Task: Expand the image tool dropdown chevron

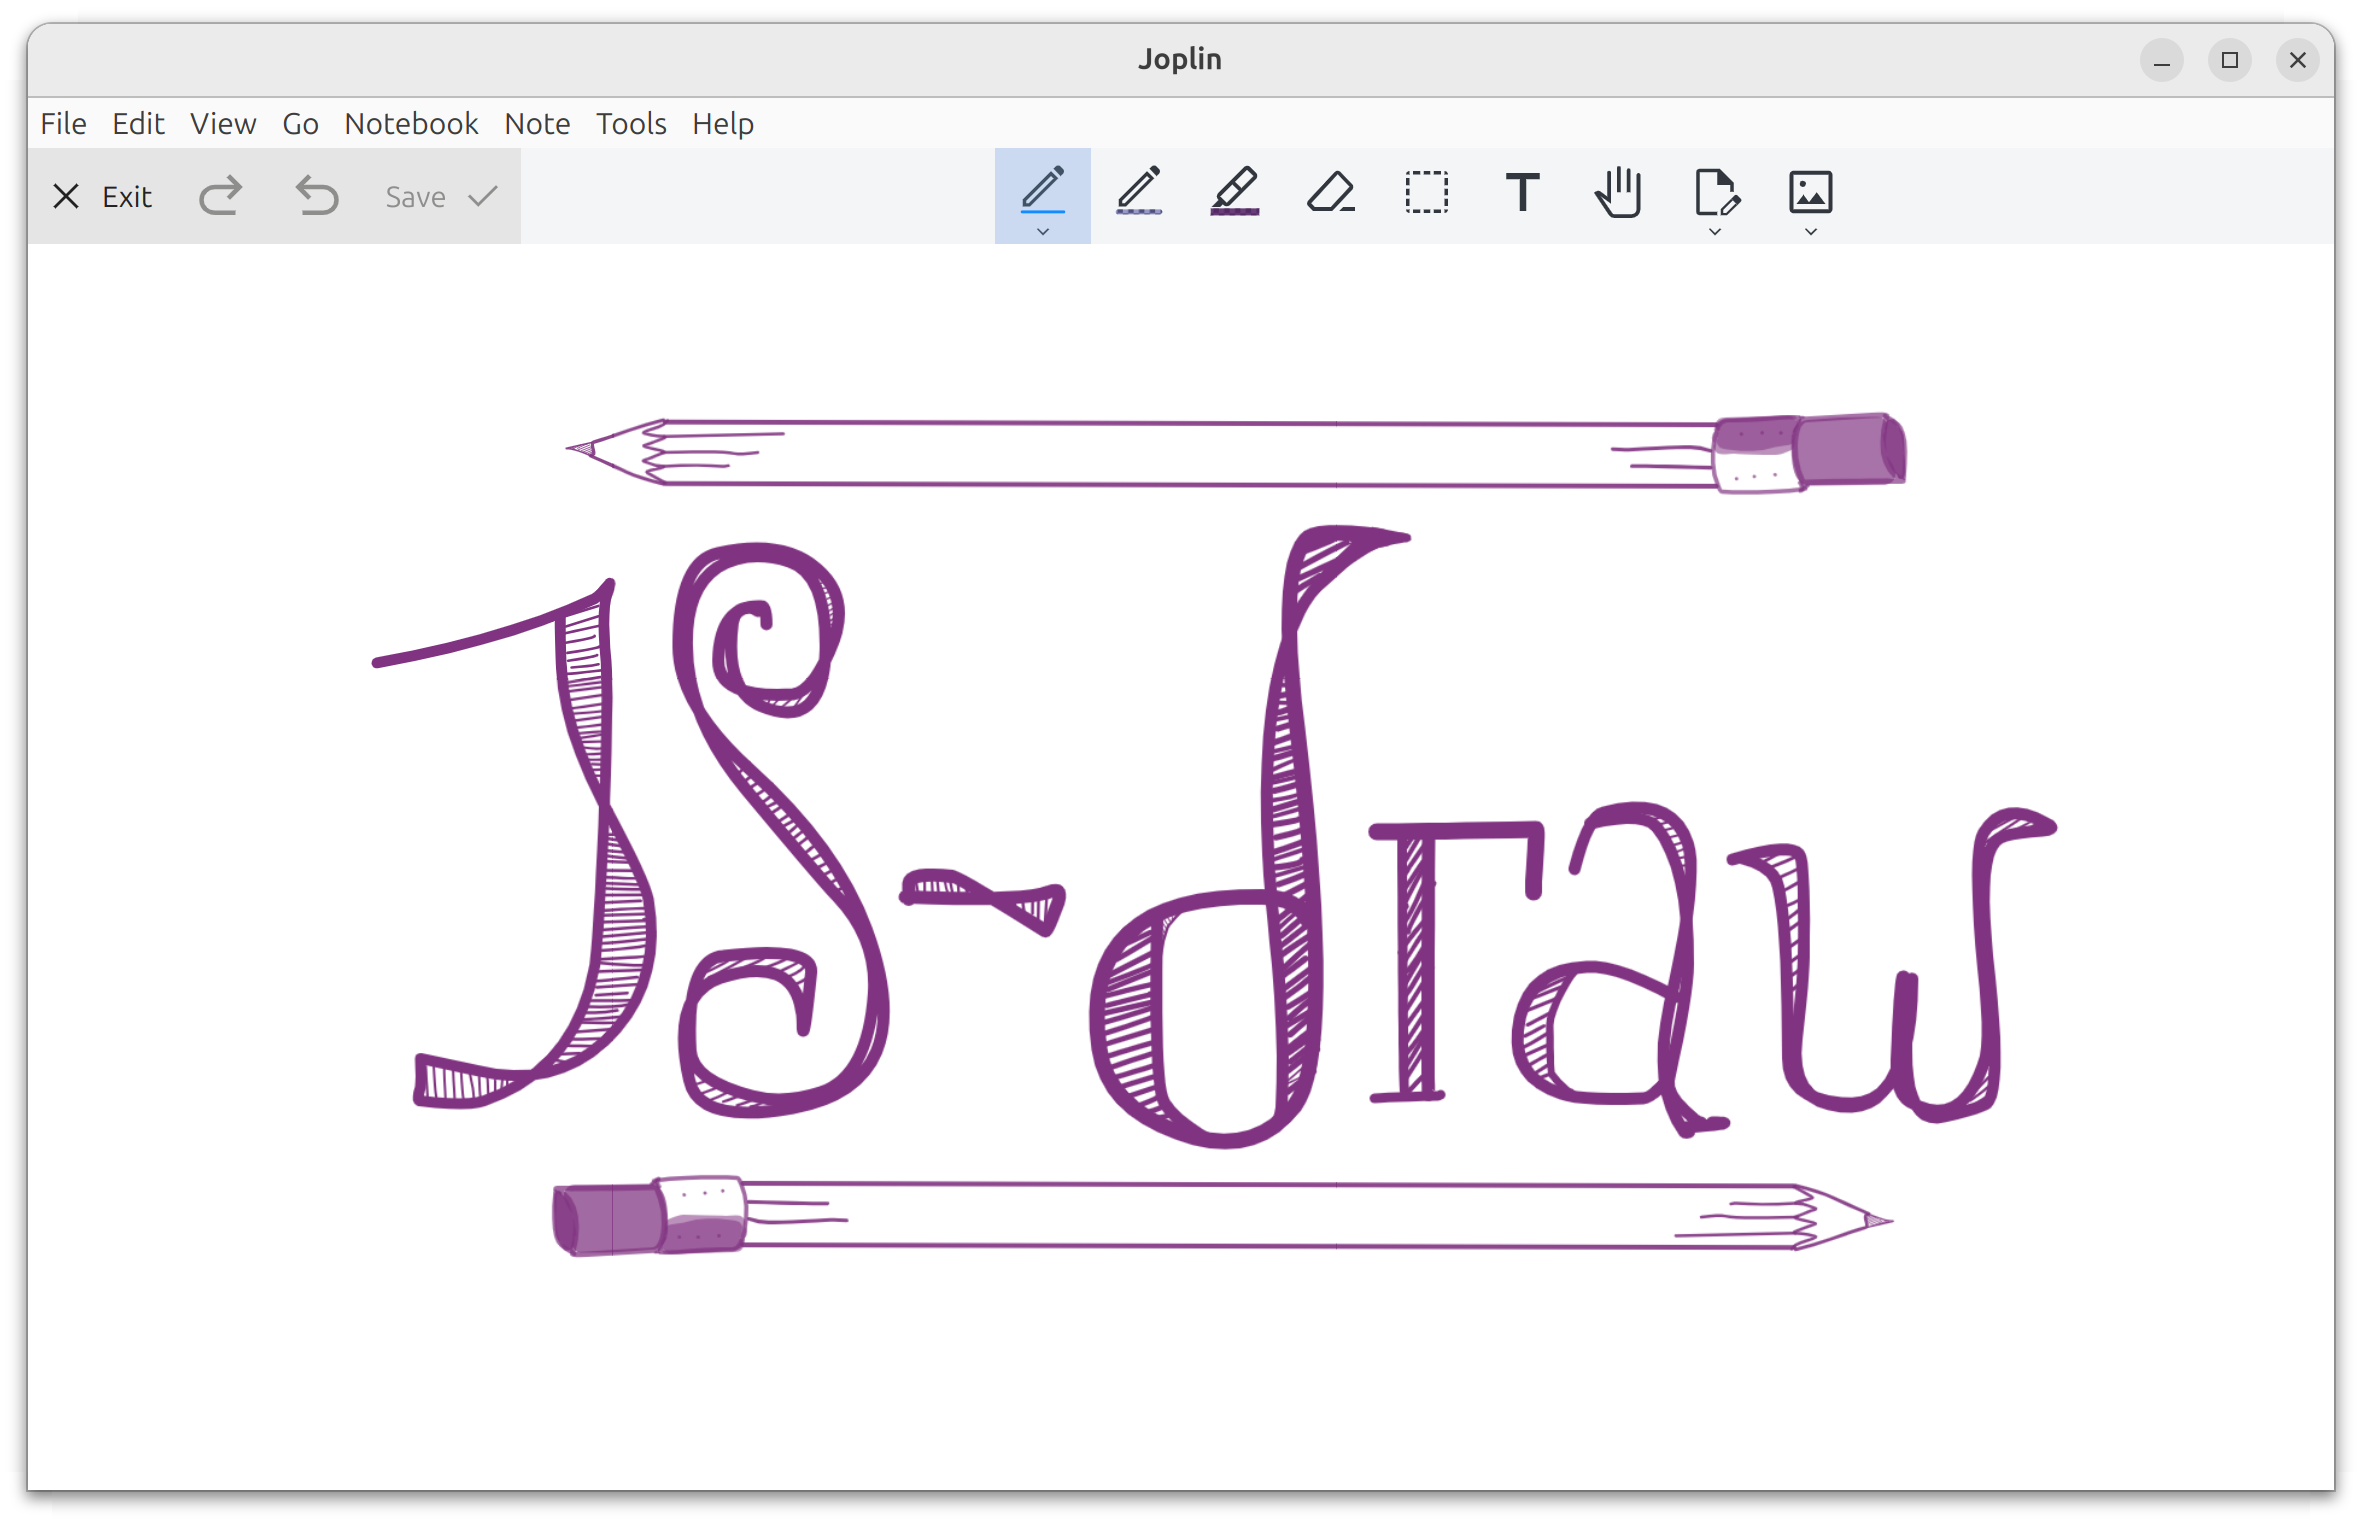Action: (x=1810, y=232)
